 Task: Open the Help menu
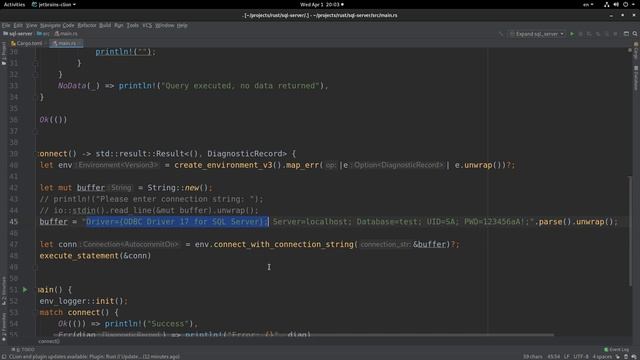click(x=182, y=25)
